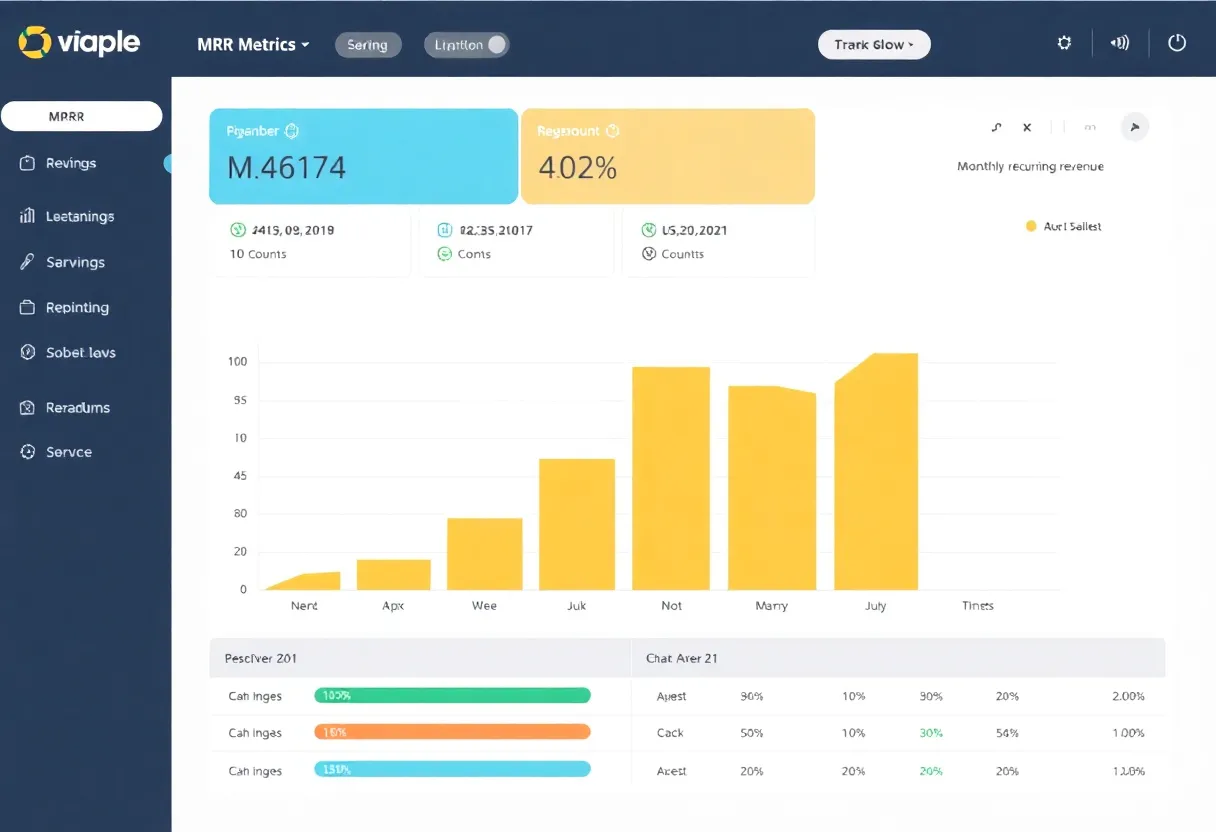Viewport: 1216px width, 832px height.
Task: Click the Chat Arer 21 table header
Action: tap(899, 658)
